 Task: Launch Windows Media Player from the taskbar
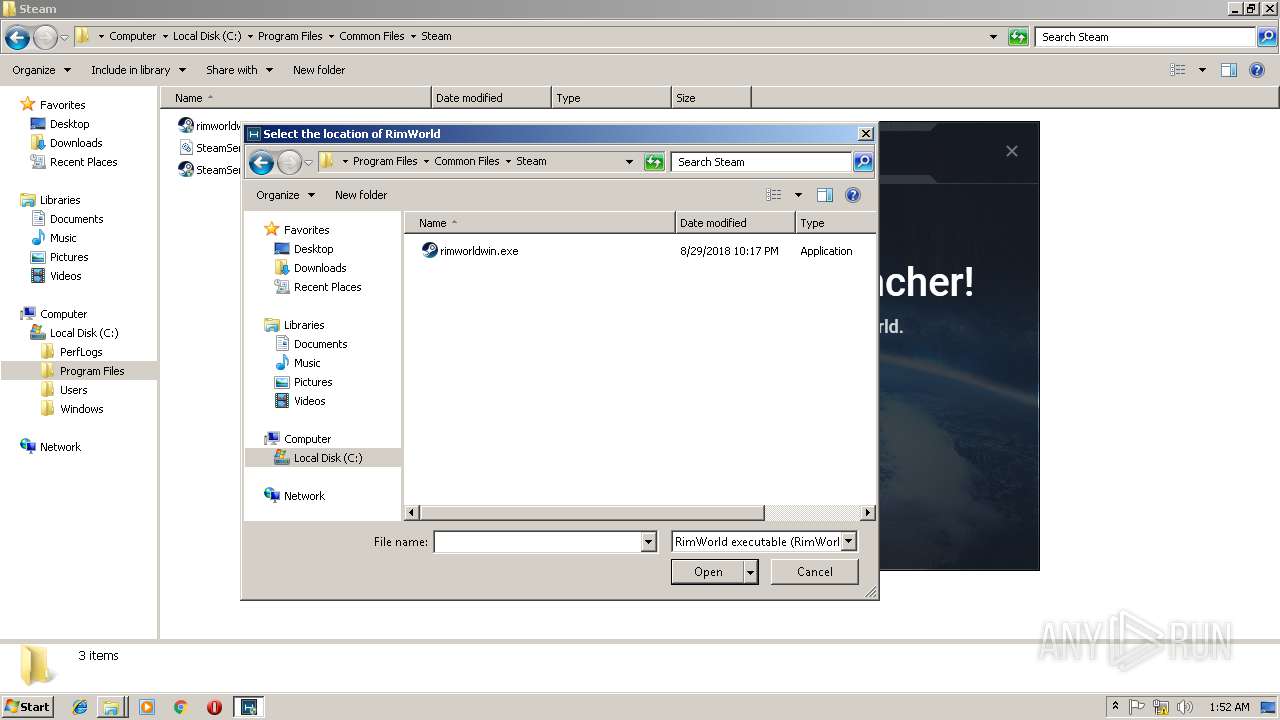(x=147, y=707)
